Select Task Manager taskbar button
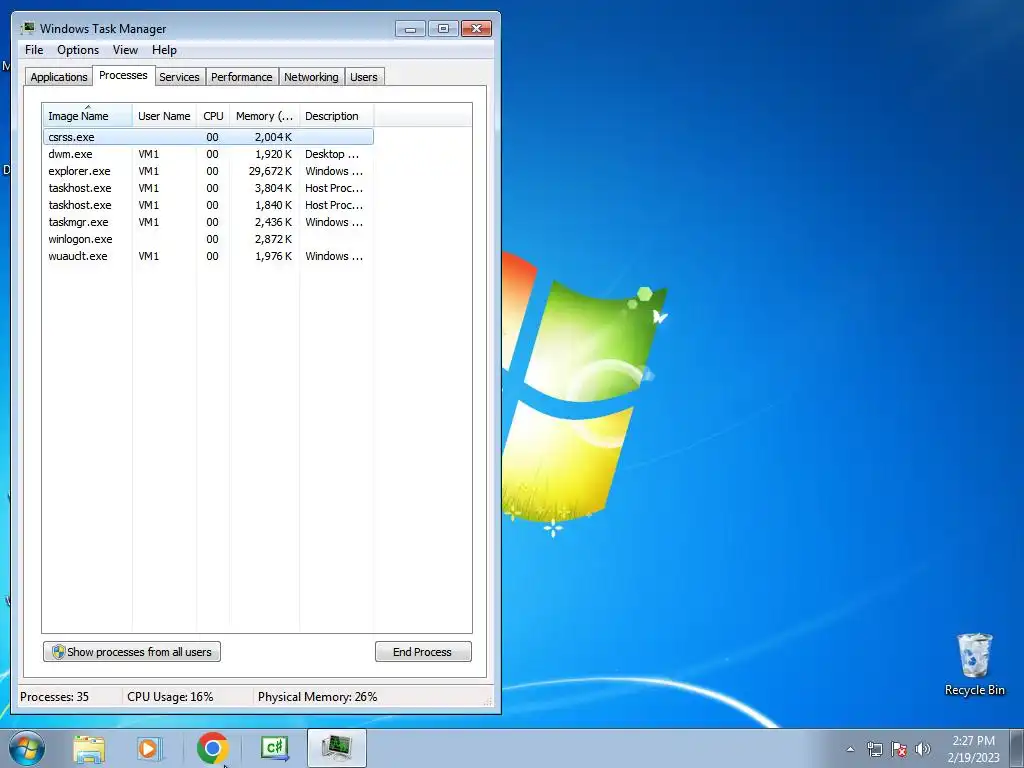Viewport: 1024px width, 768px height. 337,748
